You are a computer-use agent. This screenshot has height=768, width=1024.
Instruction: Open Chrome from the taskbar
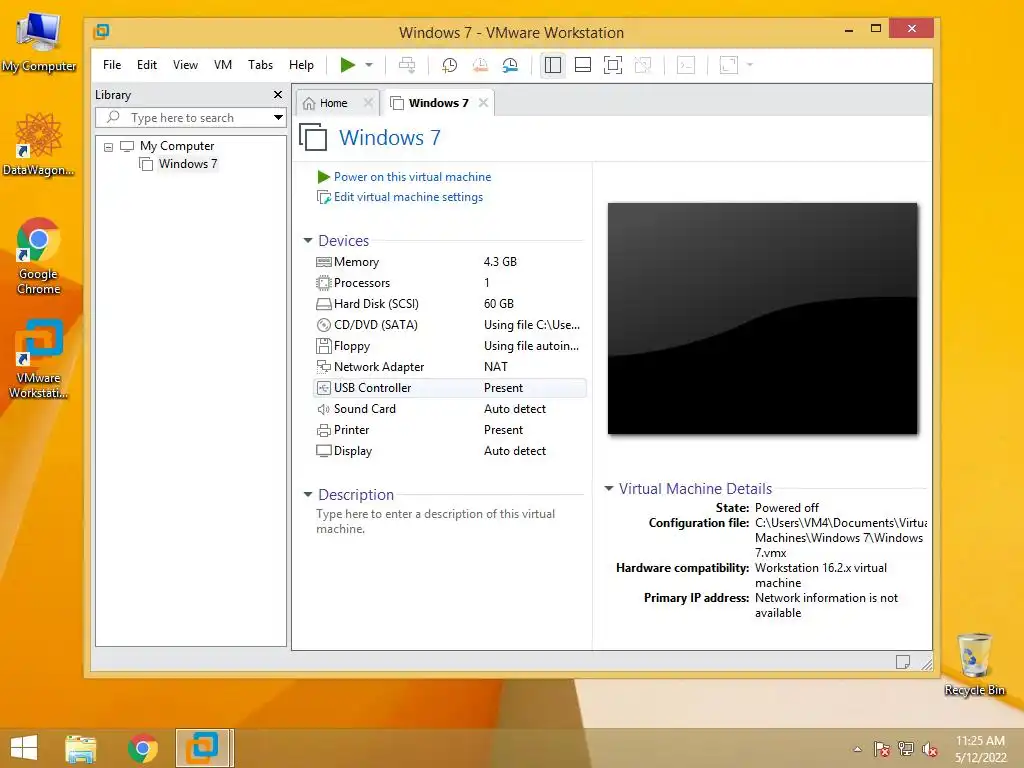click(142, 748)
